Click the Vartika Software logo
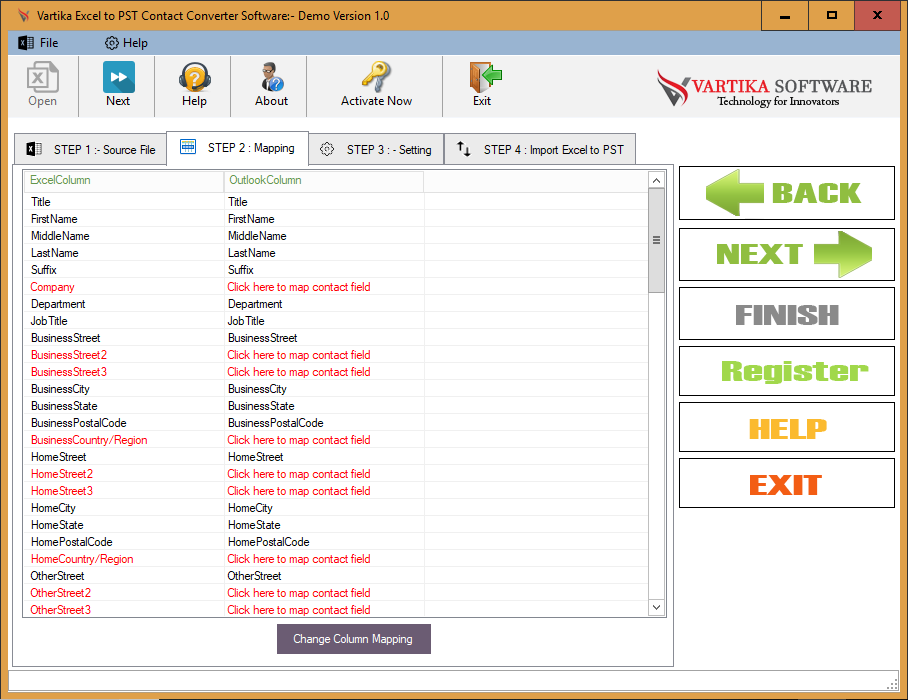The width and height of the screenshot is (908, 700). [764, 89]
